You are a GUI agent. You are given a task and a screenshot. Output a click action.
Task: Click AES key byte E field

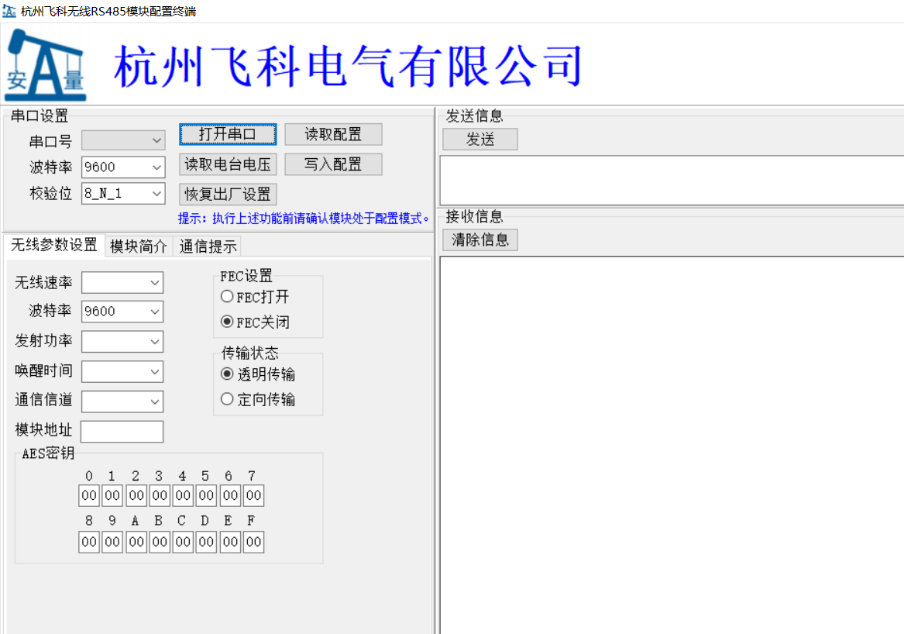click(x=230, y=542)
